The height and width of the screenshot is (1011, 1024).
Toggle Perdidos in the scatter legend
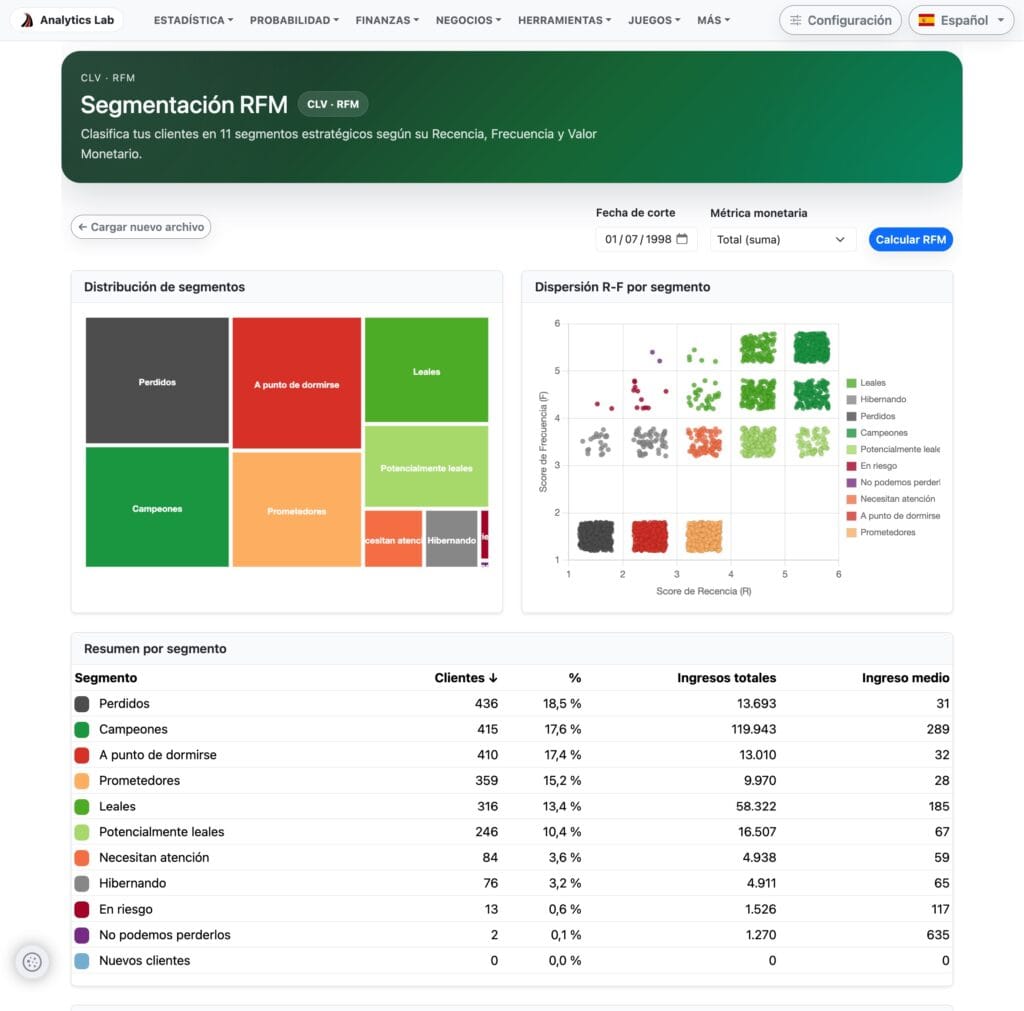871,416
